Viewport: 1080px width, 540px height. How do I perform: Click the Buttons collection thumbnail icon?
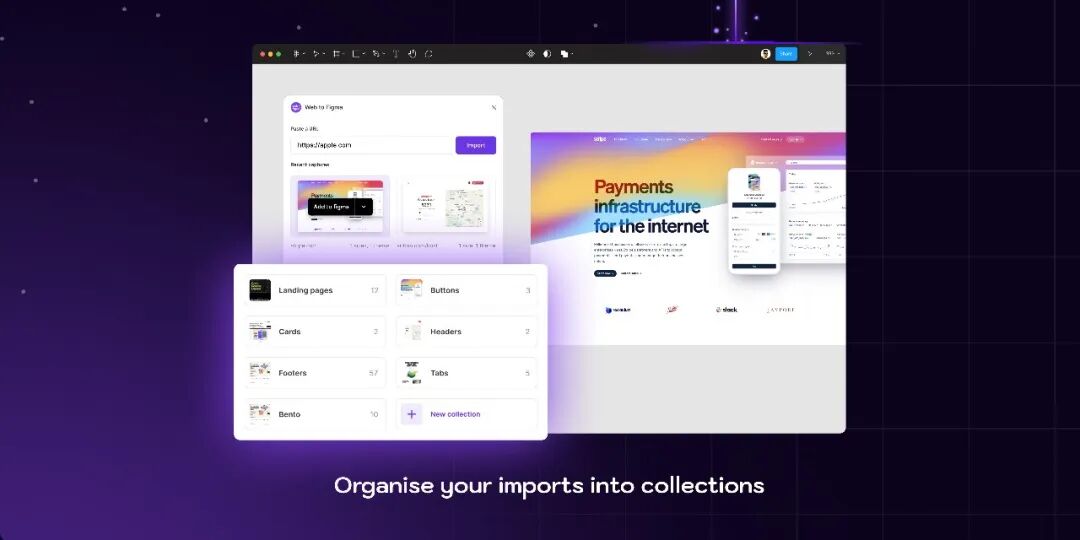(x=412, y=291)
